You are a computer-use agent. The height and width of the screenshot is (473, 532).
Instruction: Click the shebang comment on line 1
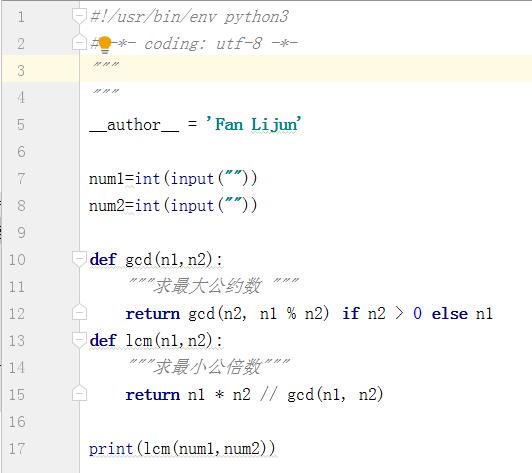click(189, 17)
